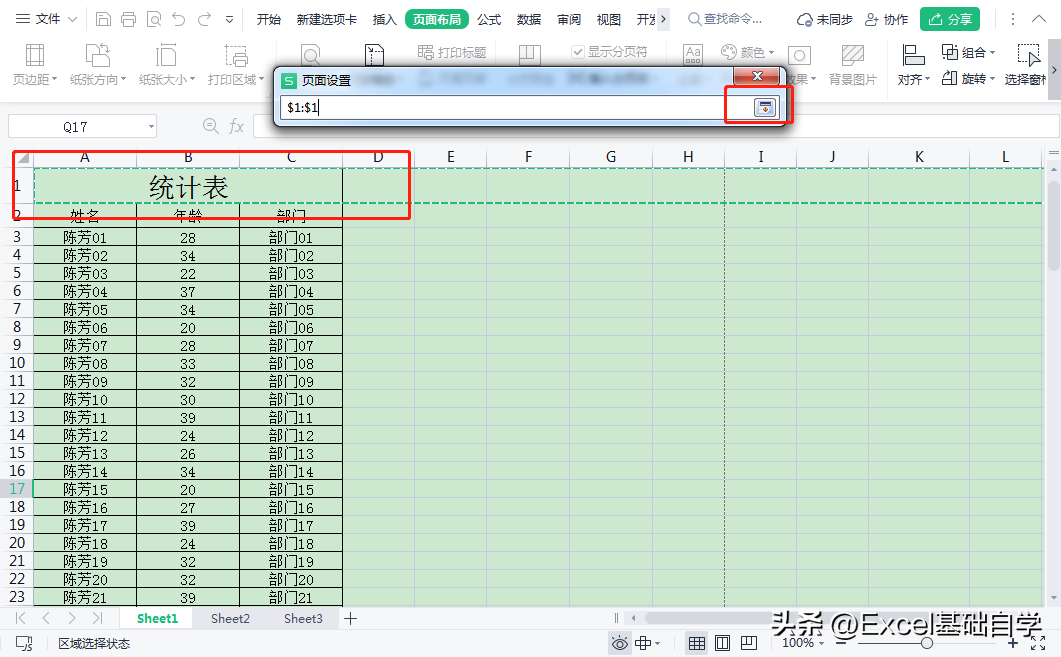Expand the 纸张方向 orientation dropdown

[x=98, y=79]
